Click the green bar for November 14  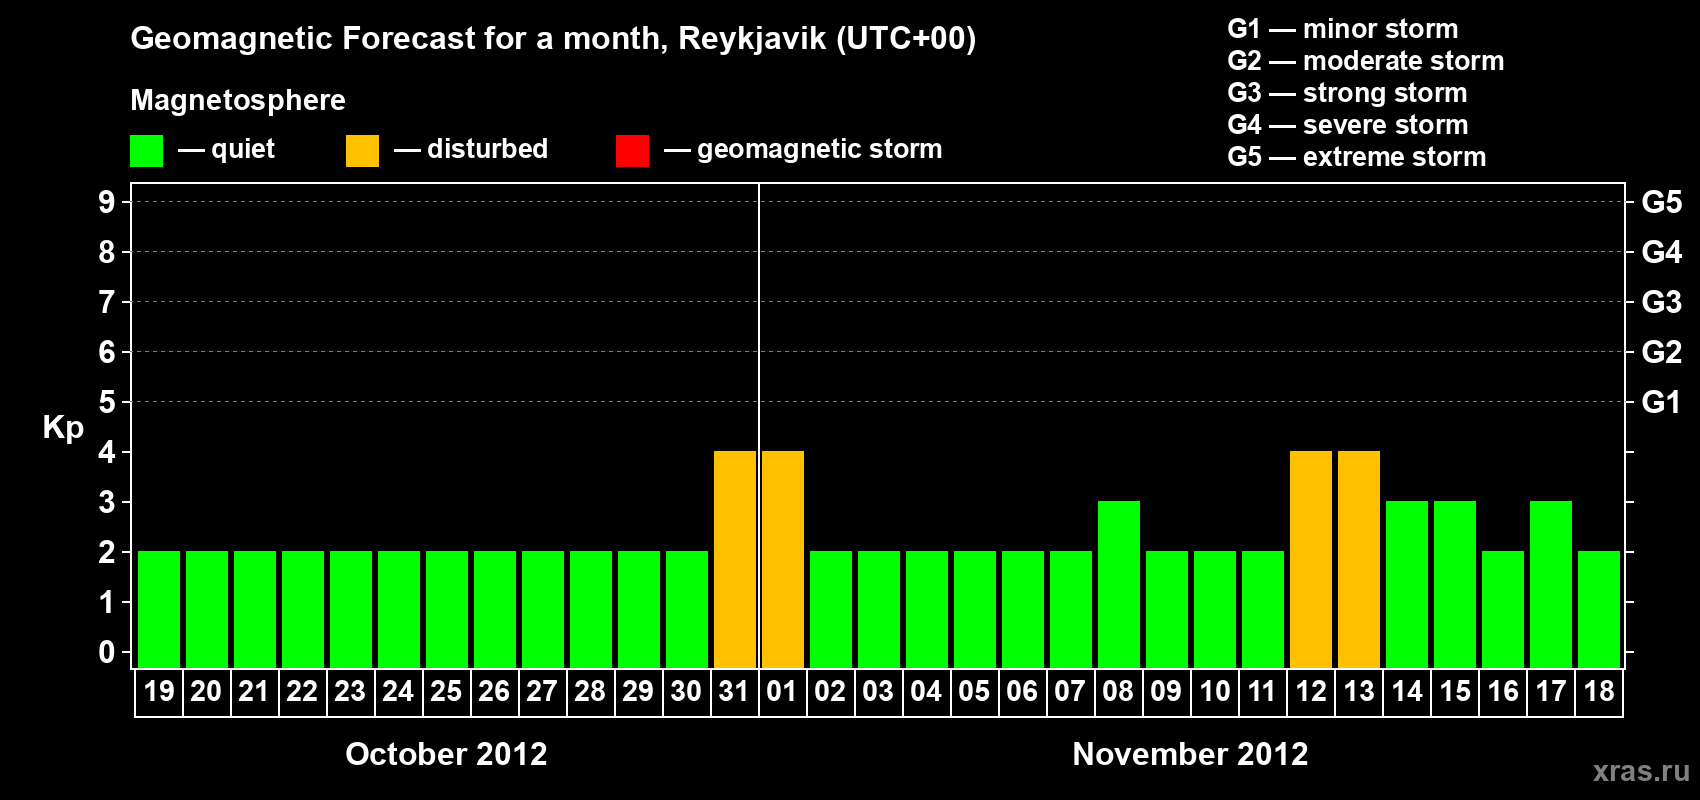tap(1407, 584)
